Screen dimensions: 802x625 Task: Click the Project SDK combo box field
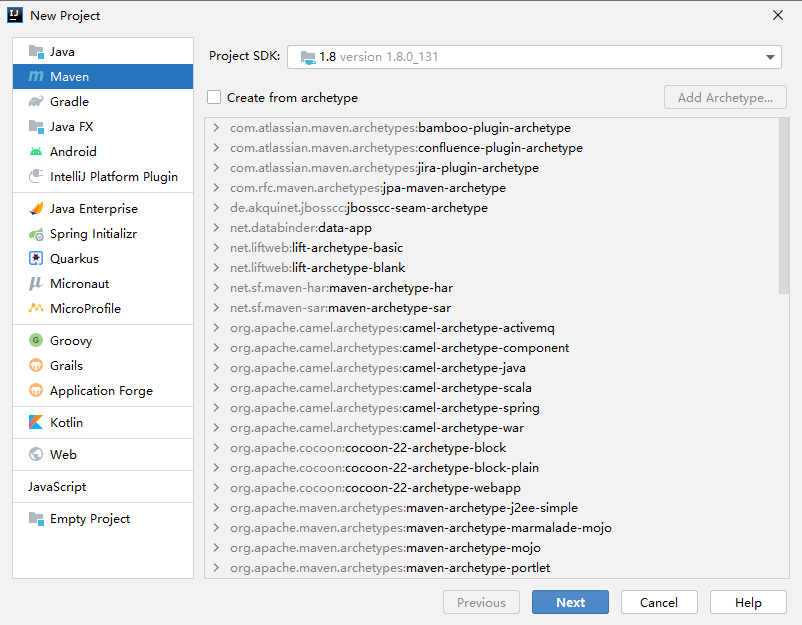534,57
